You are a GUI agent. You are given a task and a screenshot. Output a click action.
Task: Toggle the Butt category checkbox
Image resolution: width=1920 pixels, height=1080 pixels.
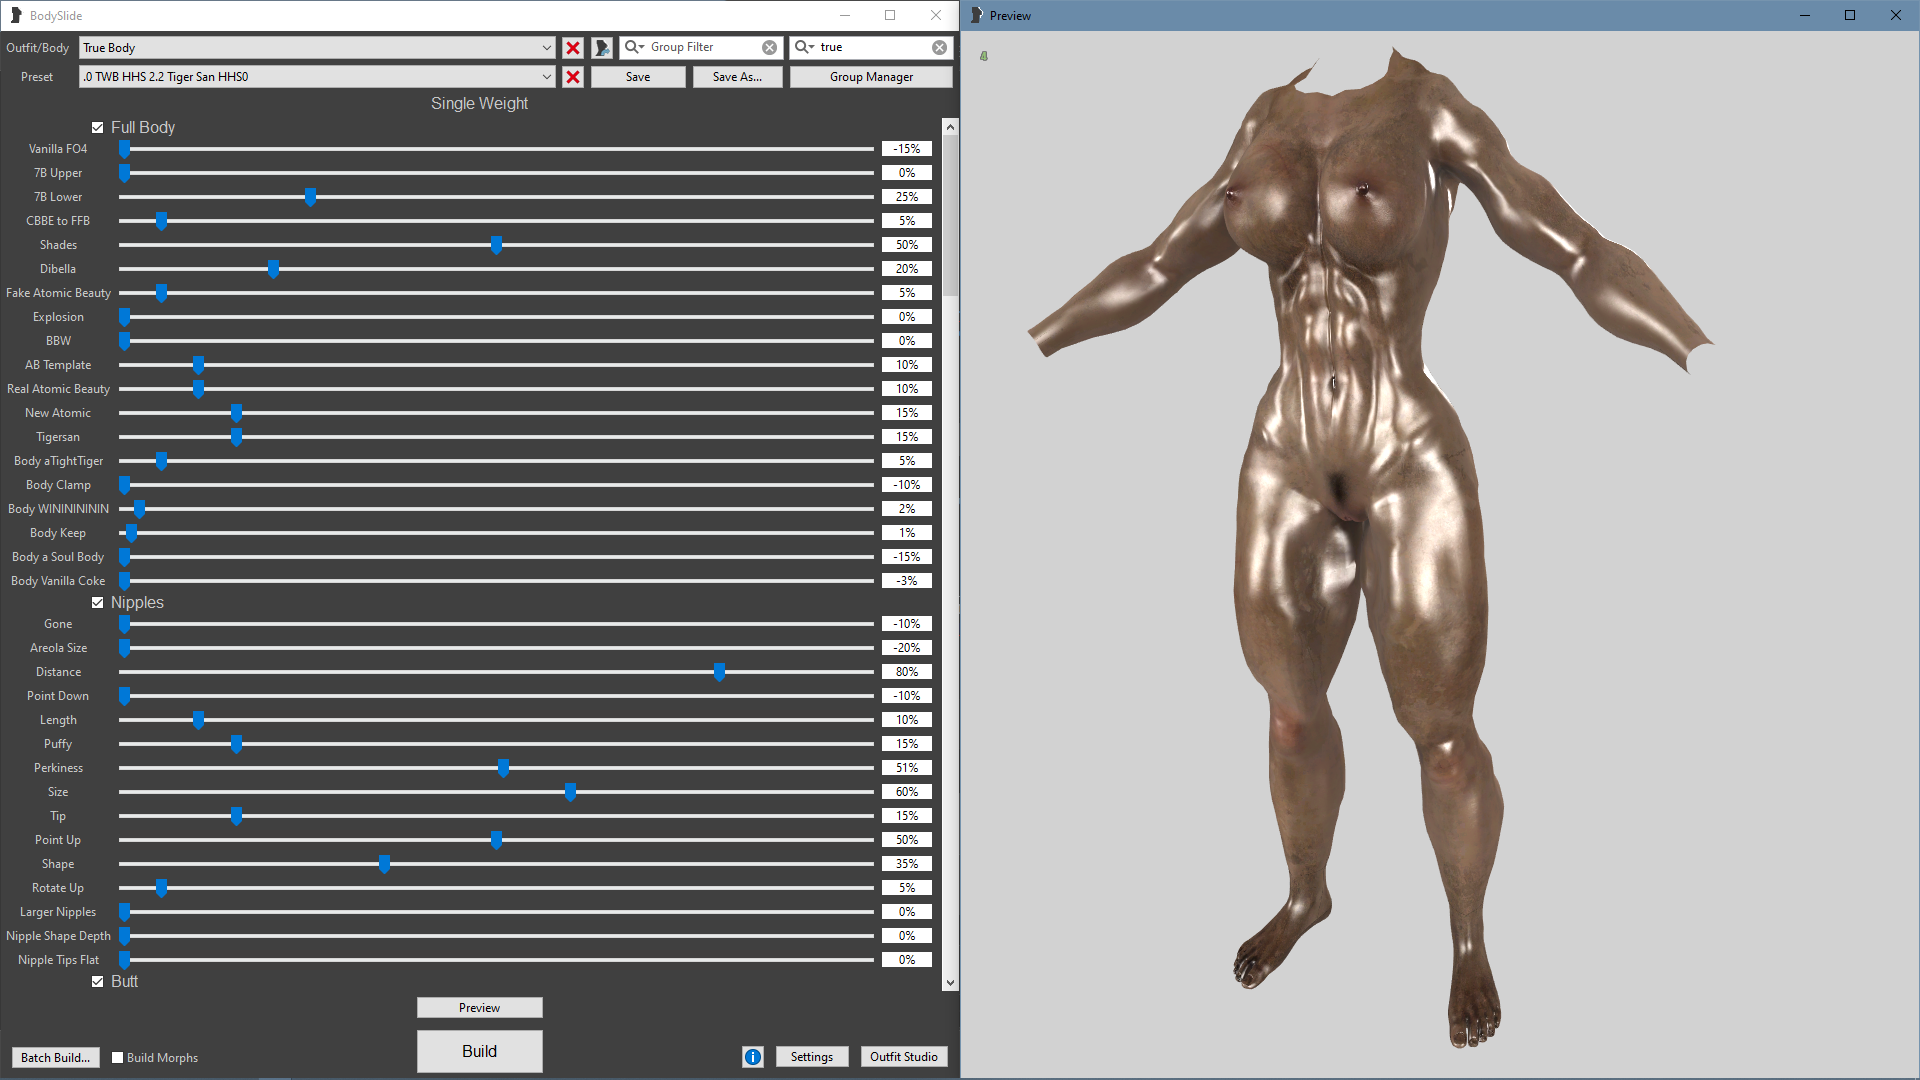[98, 982]
